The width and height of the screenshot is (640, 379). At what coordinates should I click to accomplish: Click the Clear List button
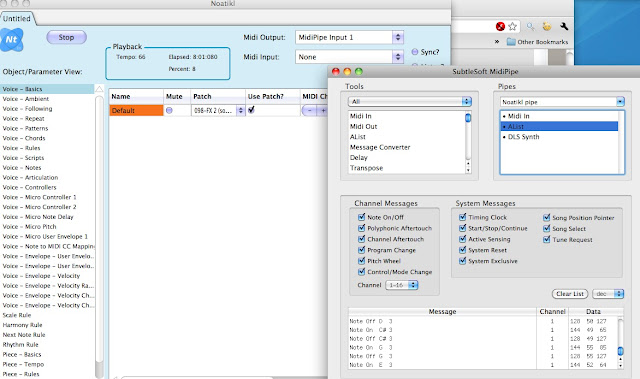coord(570,294)
